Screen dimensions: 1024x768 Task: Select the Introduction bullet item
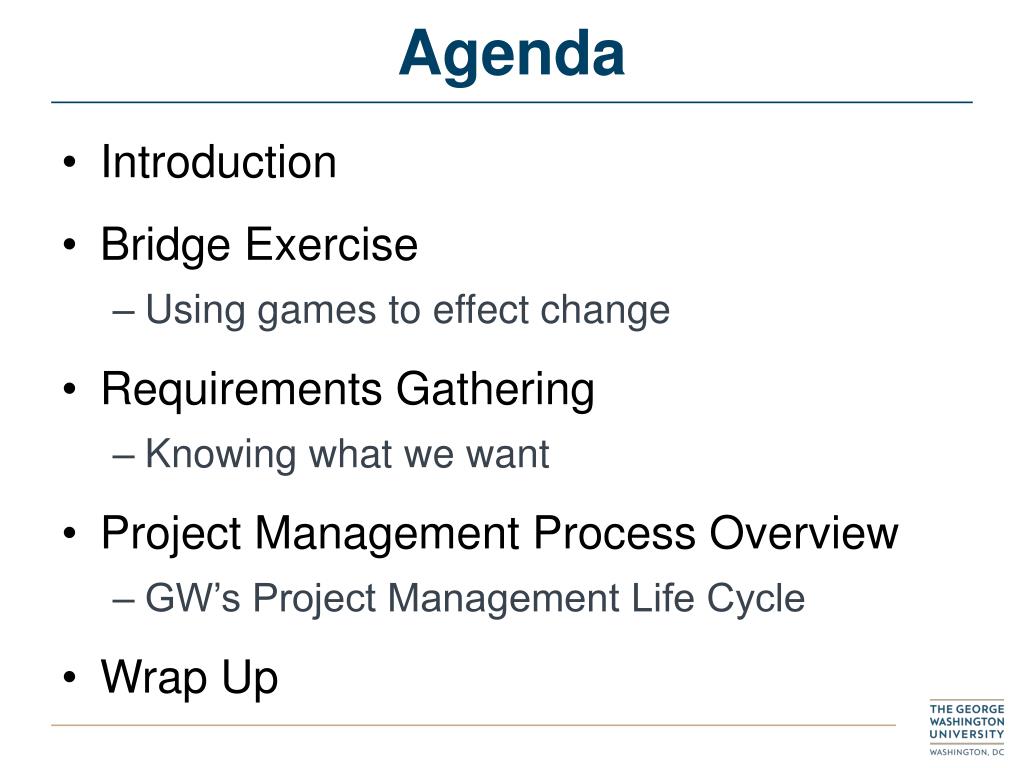219,161
